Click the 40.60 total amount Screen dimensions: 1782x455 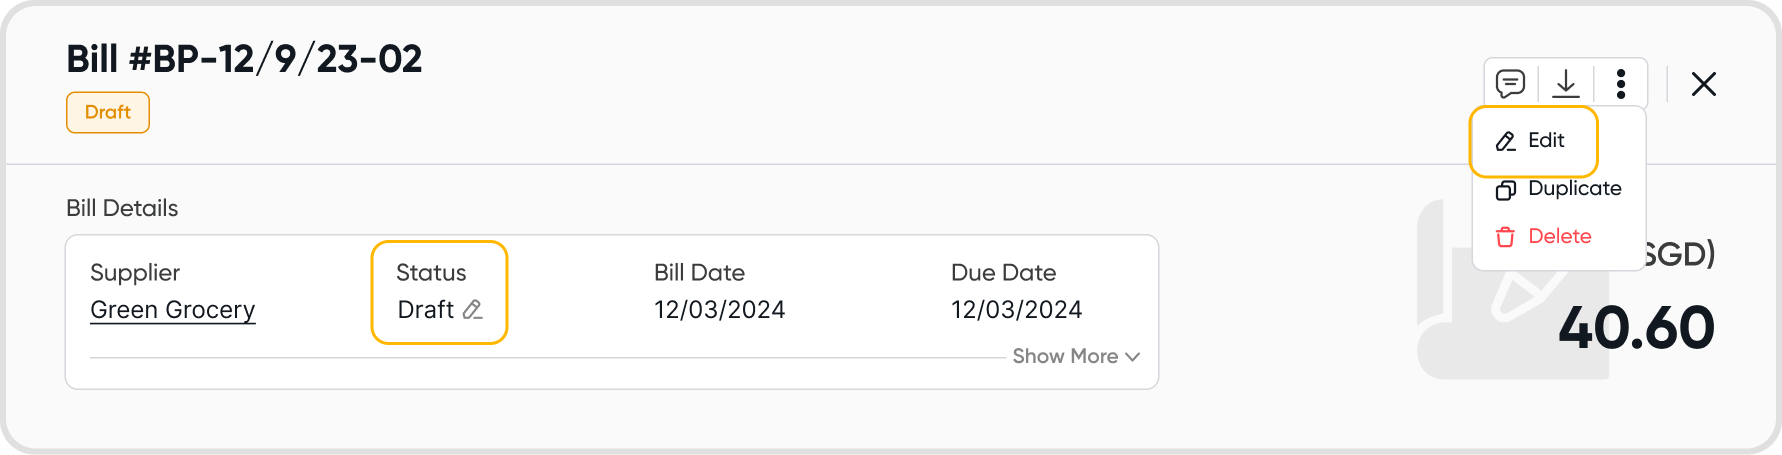click(x=1636, y=328)
